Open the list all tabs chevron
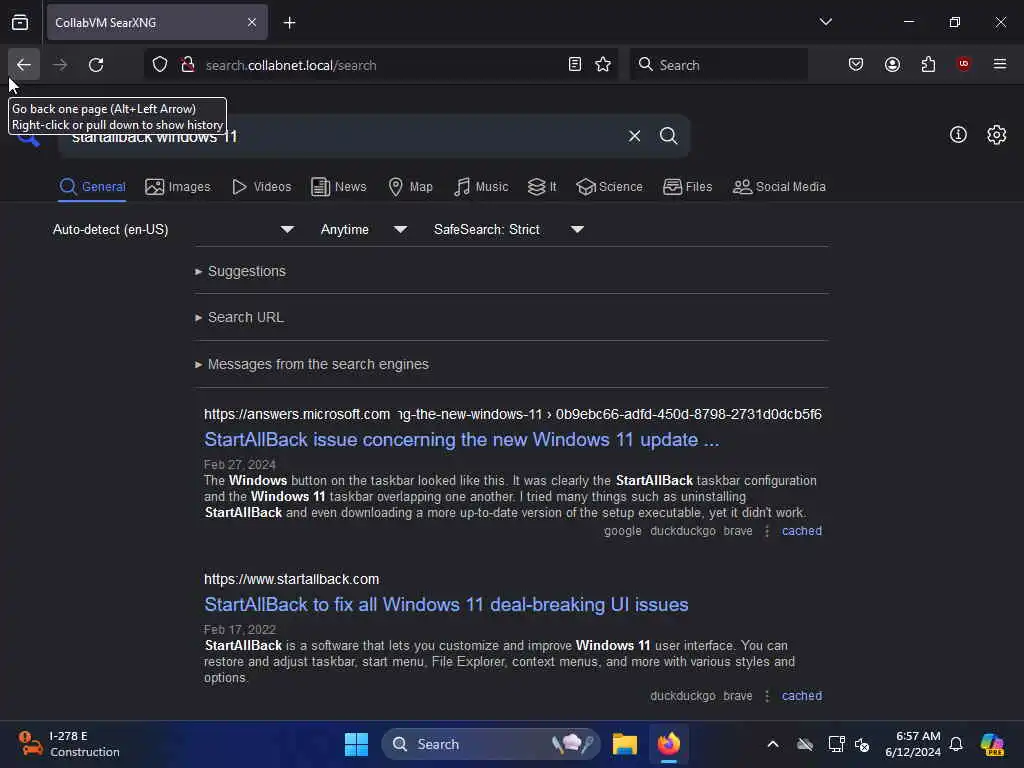Screen dimensions: 1024x768 pyautogui.click(x=825, y=22)
